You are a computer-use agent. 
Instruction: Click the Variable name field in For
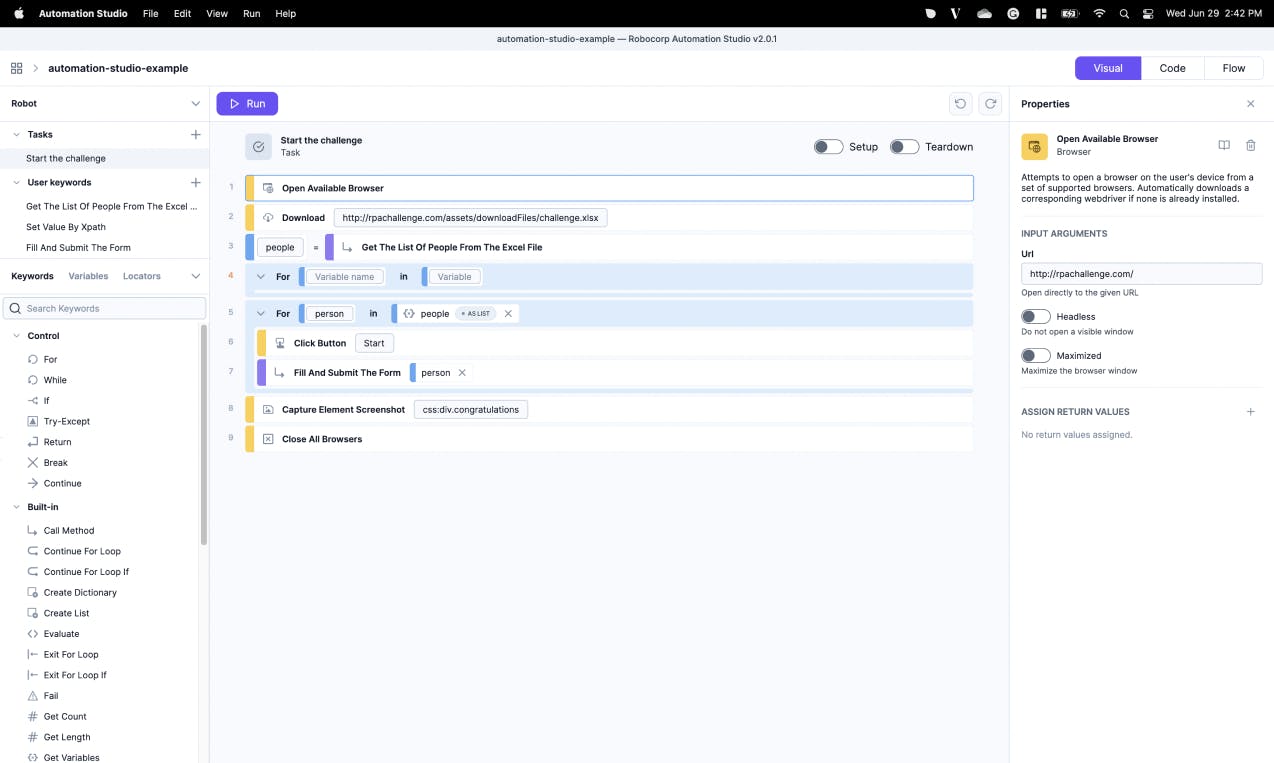[344, 277]
